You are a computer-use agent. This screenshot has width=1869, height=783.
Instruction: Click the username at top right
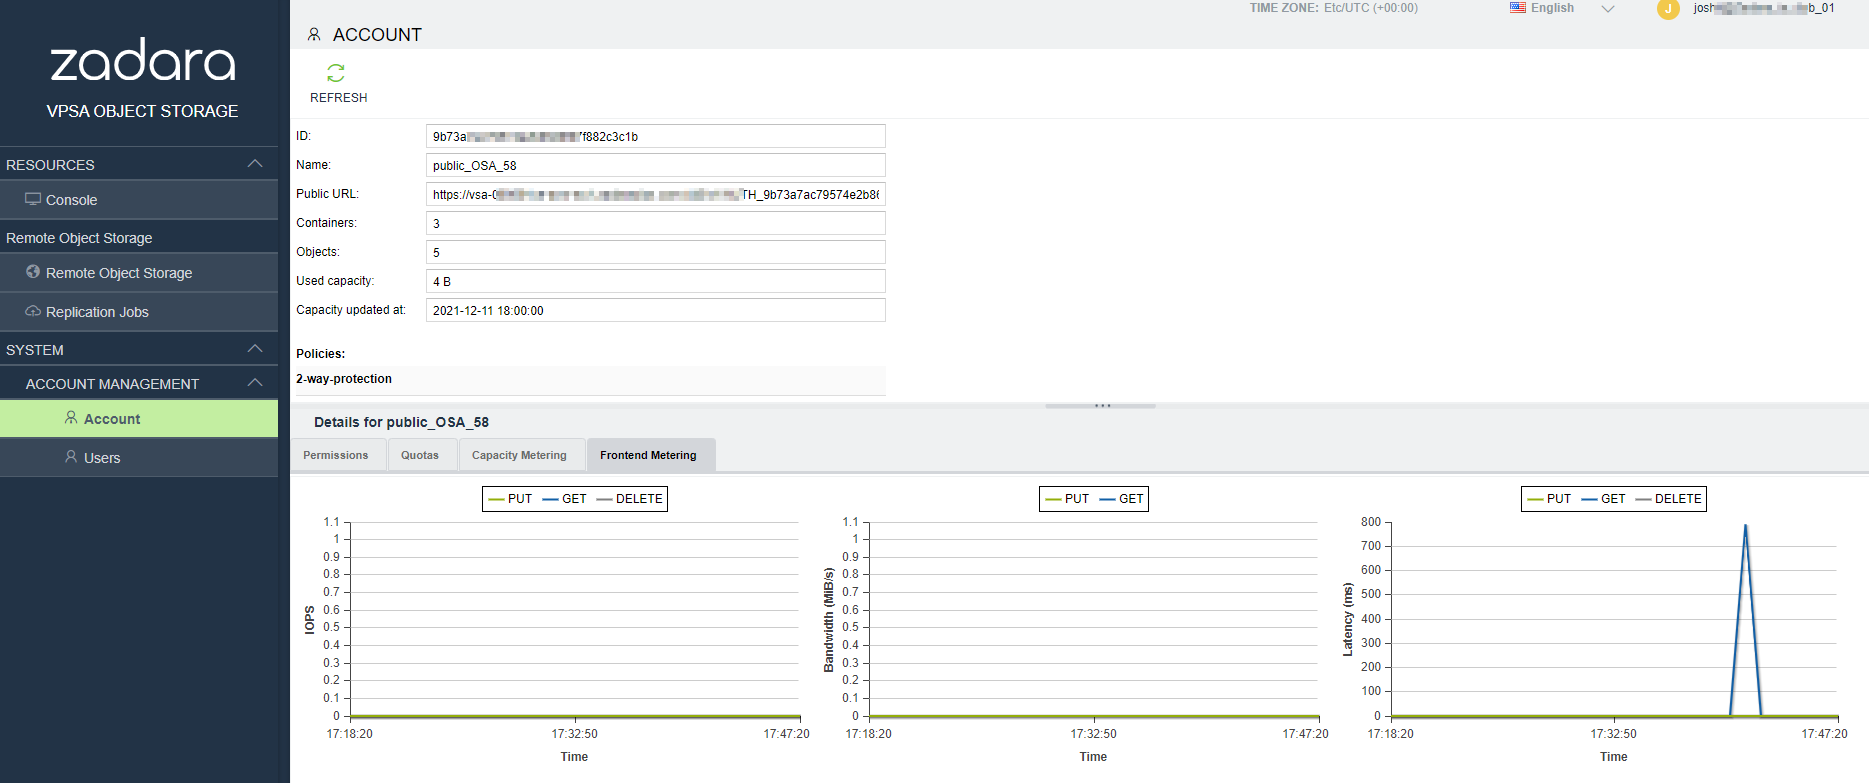[x=1764, y=8]
